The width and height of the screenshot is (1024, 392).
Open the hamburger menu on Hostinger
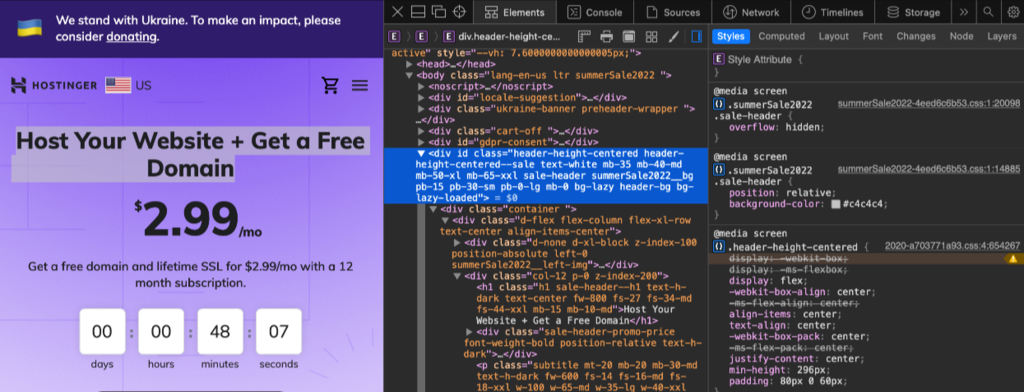(360, 85)
